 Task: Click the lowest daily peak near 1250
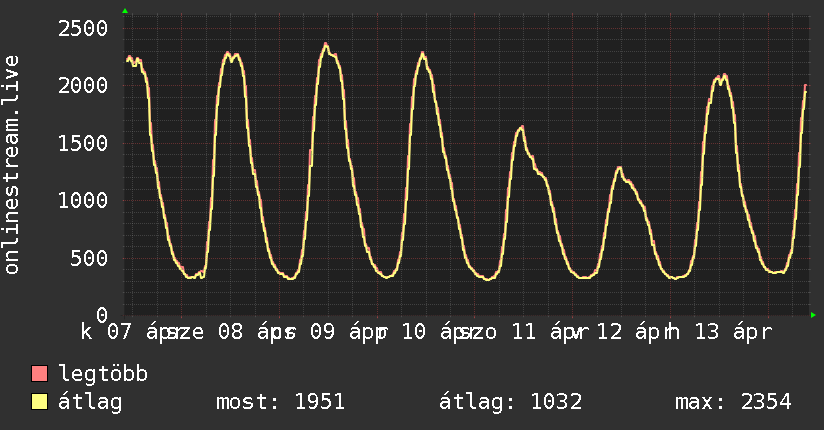pyautogui.click(x=620, y=168)
